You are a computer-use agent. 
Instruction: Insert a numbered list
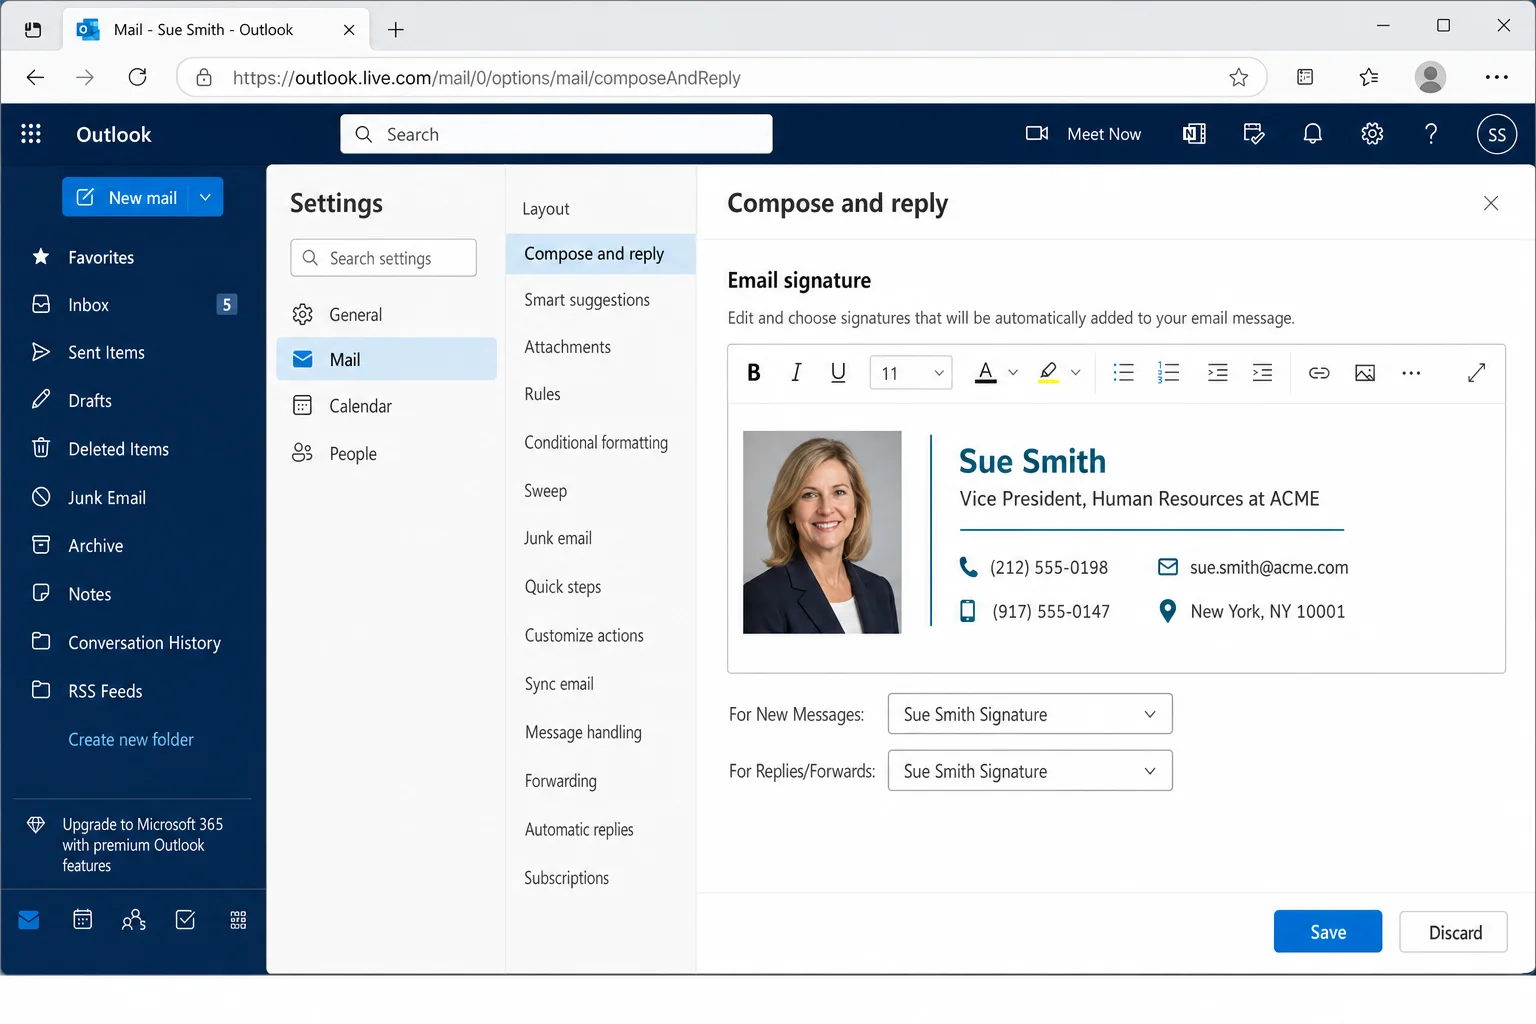tap(1168, 373)
